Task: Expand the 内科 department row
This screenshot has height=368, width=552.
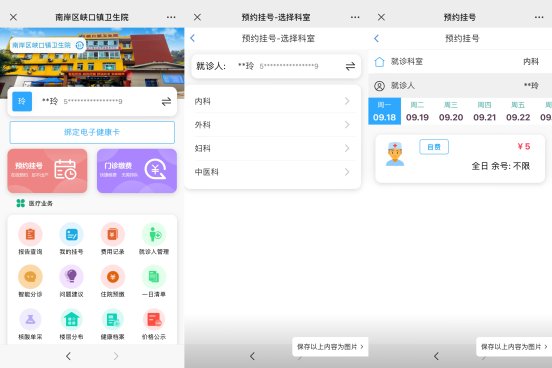Action: (273, 101)
